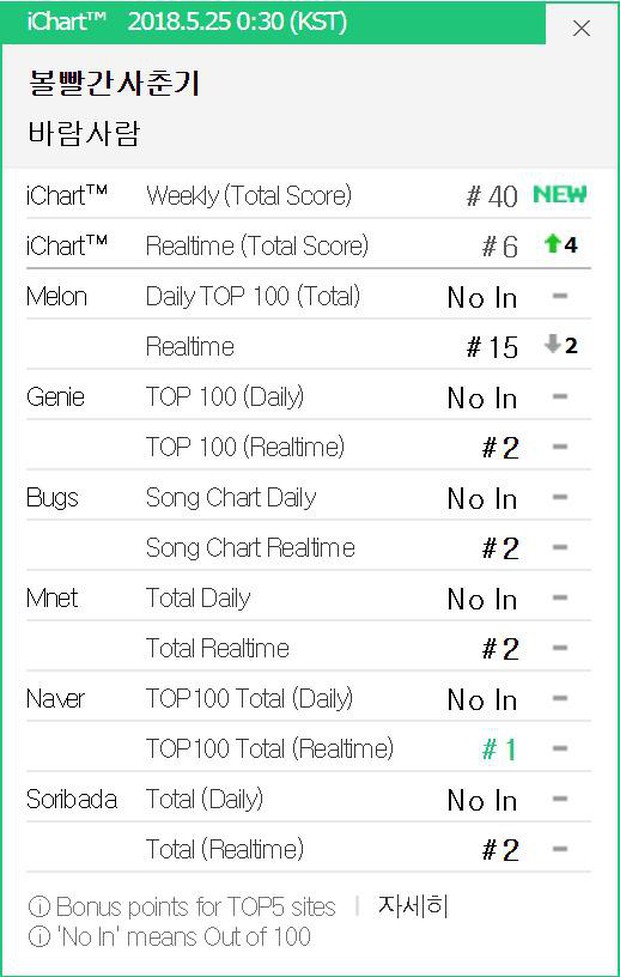Click the Soribada Total (Realtime) row
This screenshot has width=620, height=977.
coord(308,848)
